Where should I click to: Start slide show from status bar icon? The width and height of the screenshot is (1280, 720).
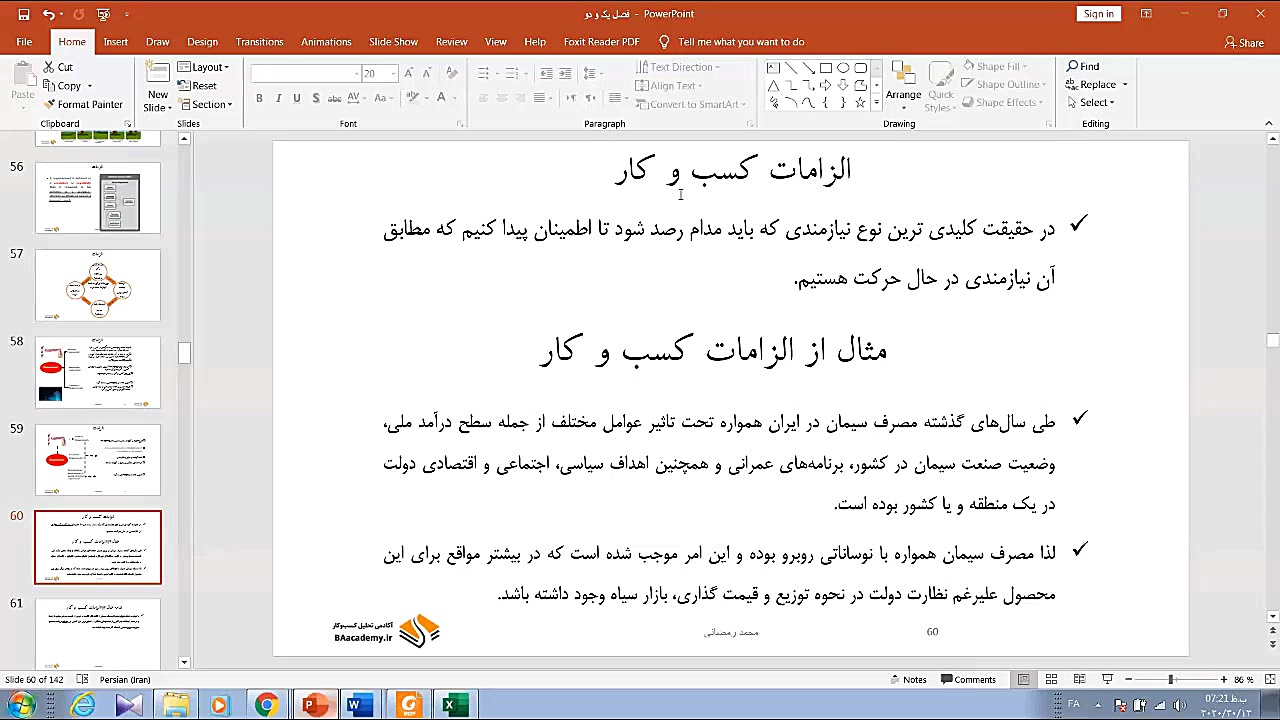click(1107, 680)
